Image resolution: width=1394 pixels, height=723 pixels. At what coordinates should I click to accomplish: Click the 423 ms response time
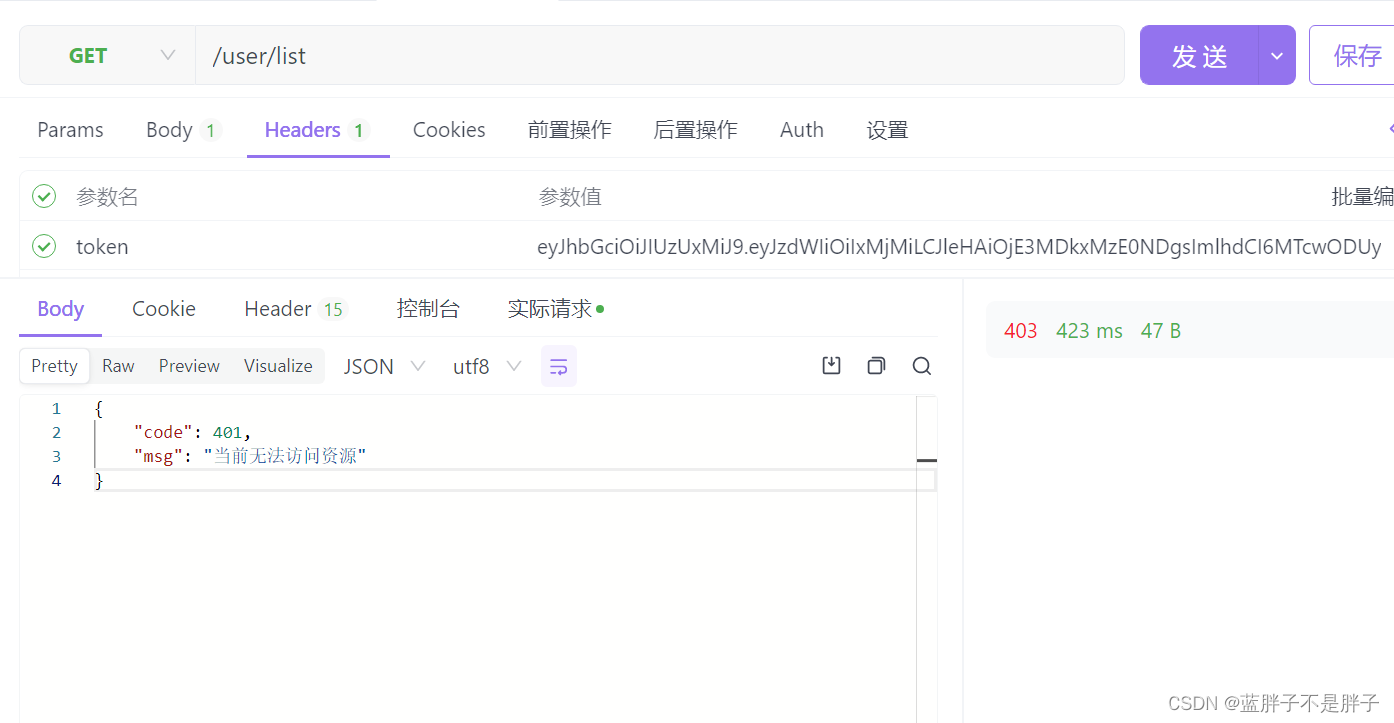(1089, 331)
